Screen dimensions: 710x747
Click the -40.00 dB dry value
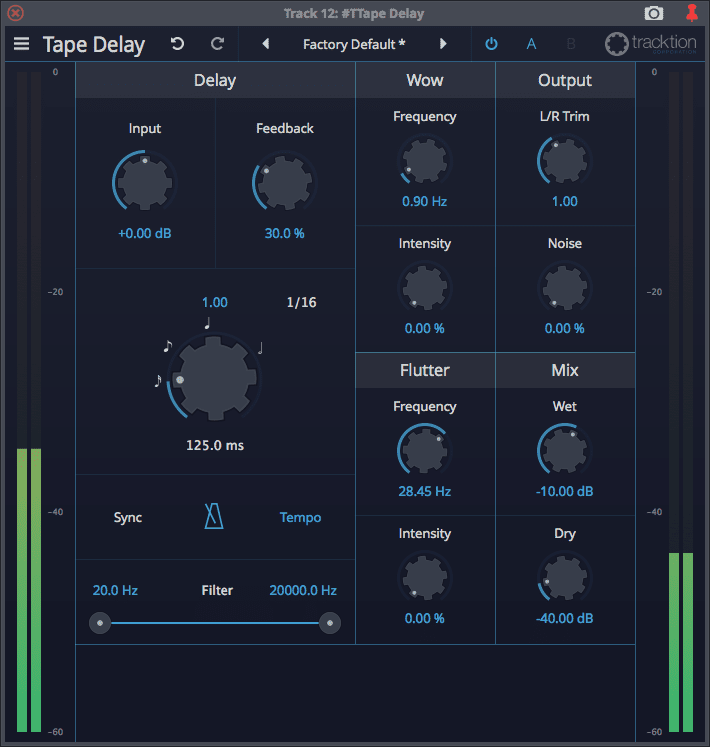point(565,618)
